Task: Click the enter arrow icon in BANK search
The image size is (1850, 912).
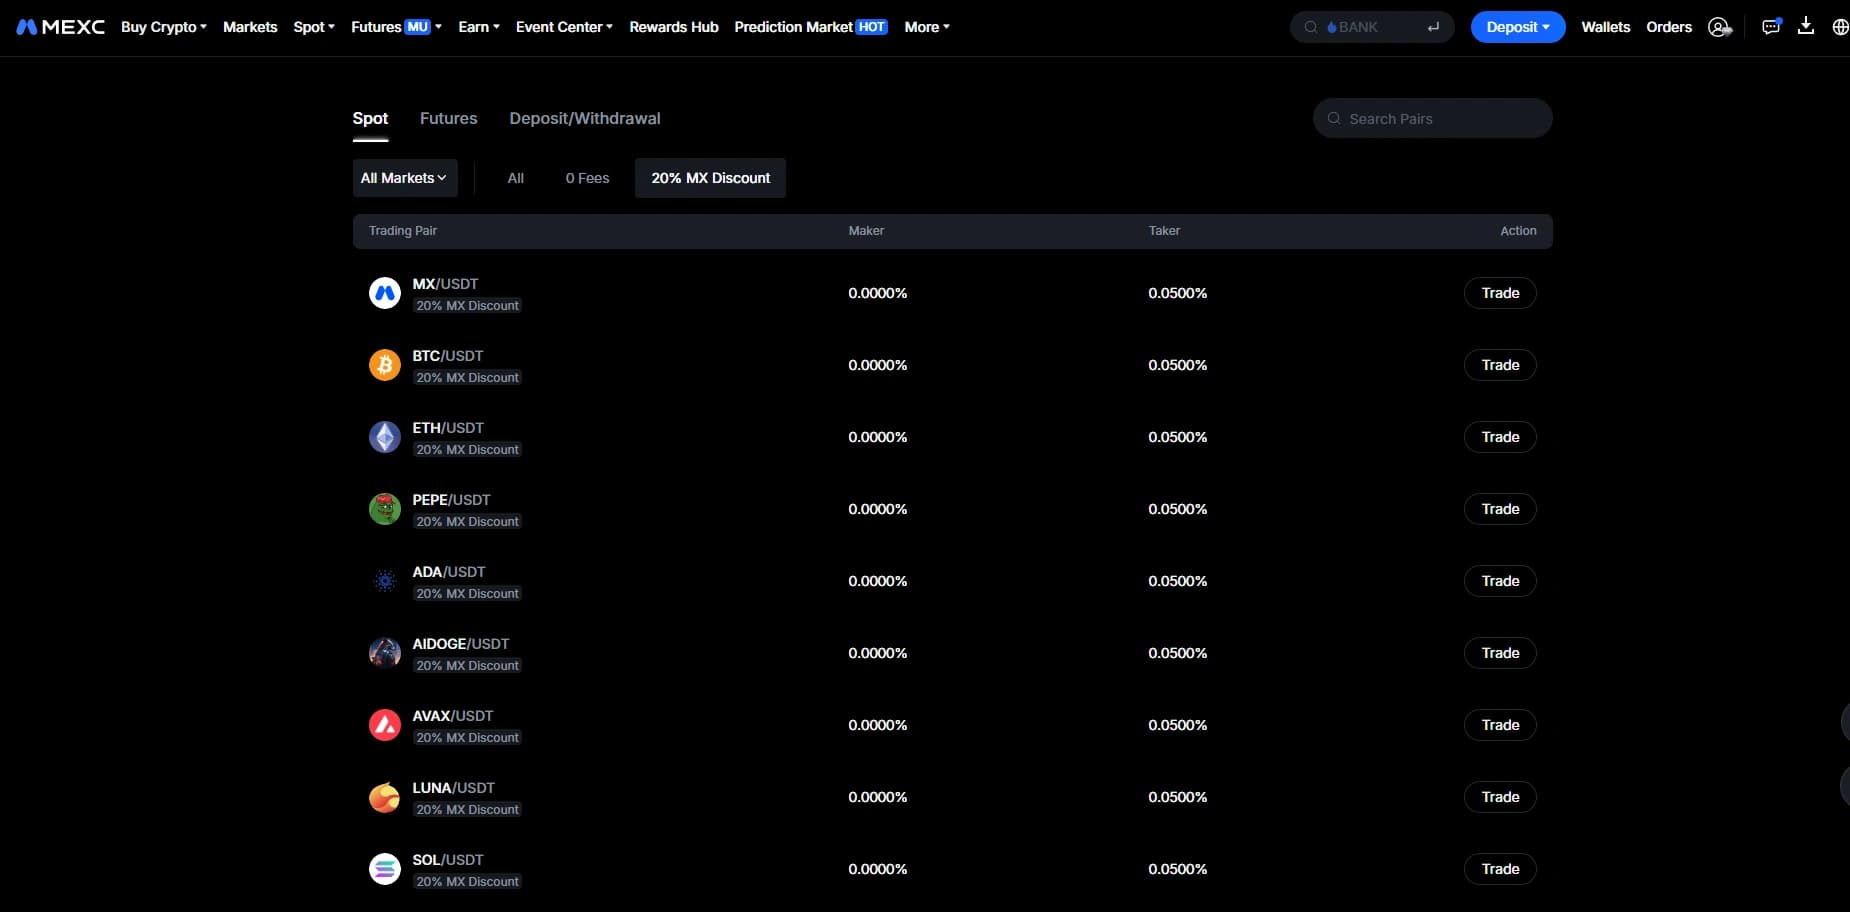Action: (1433, 27)
